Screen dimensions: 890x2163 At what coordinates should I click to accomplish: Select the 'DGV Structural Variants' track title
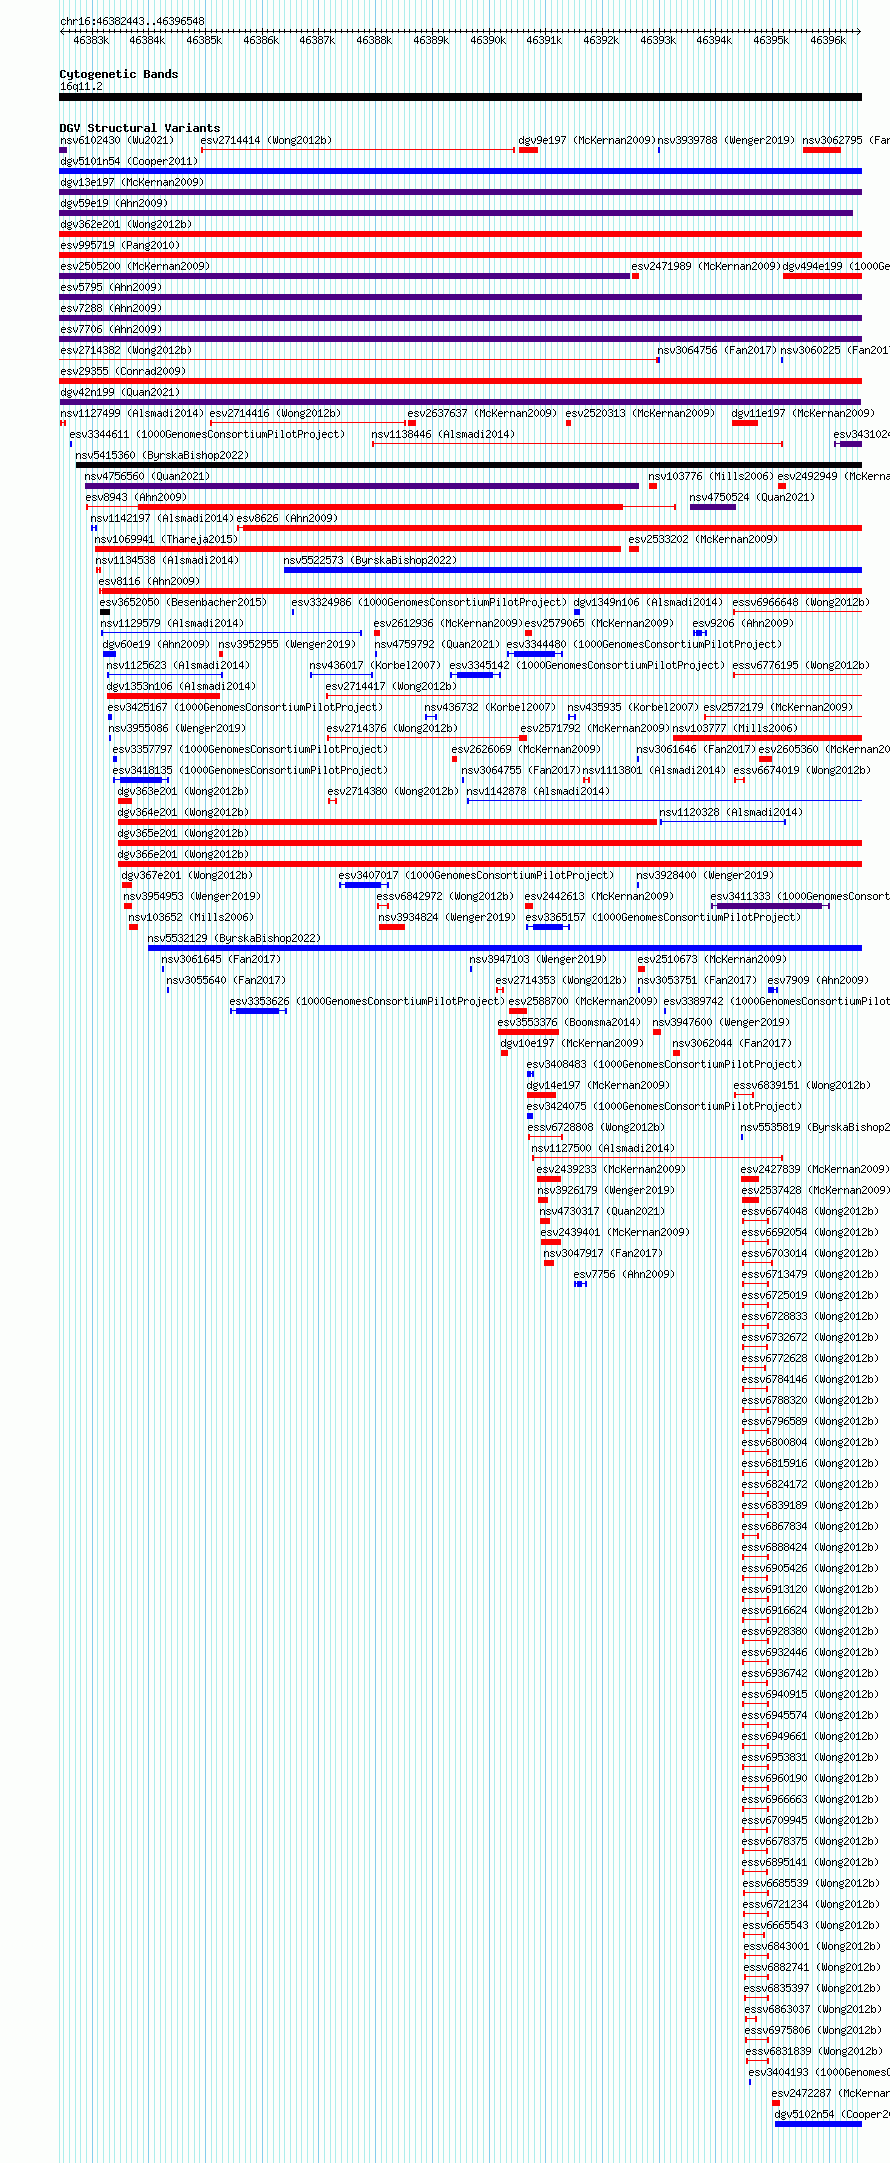pyautogui.click(x=140, y=128)
